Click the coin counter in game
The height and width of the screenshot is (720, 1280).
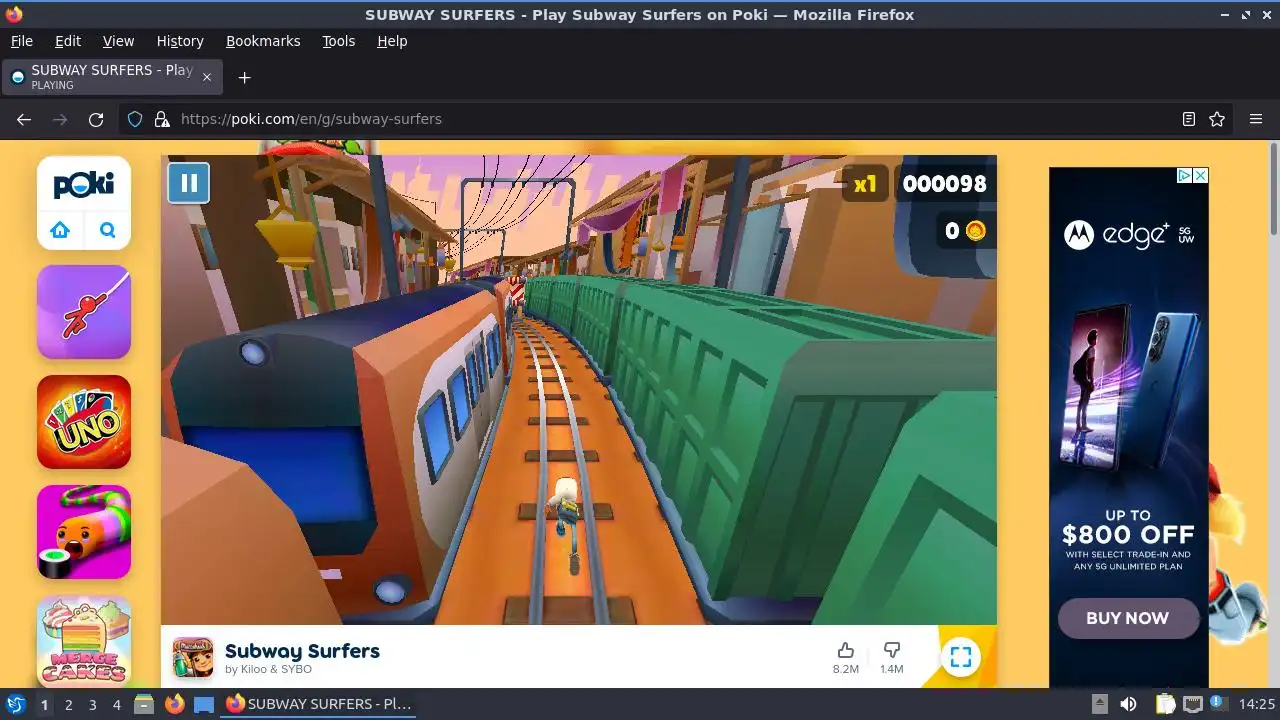tap(966, 231)
